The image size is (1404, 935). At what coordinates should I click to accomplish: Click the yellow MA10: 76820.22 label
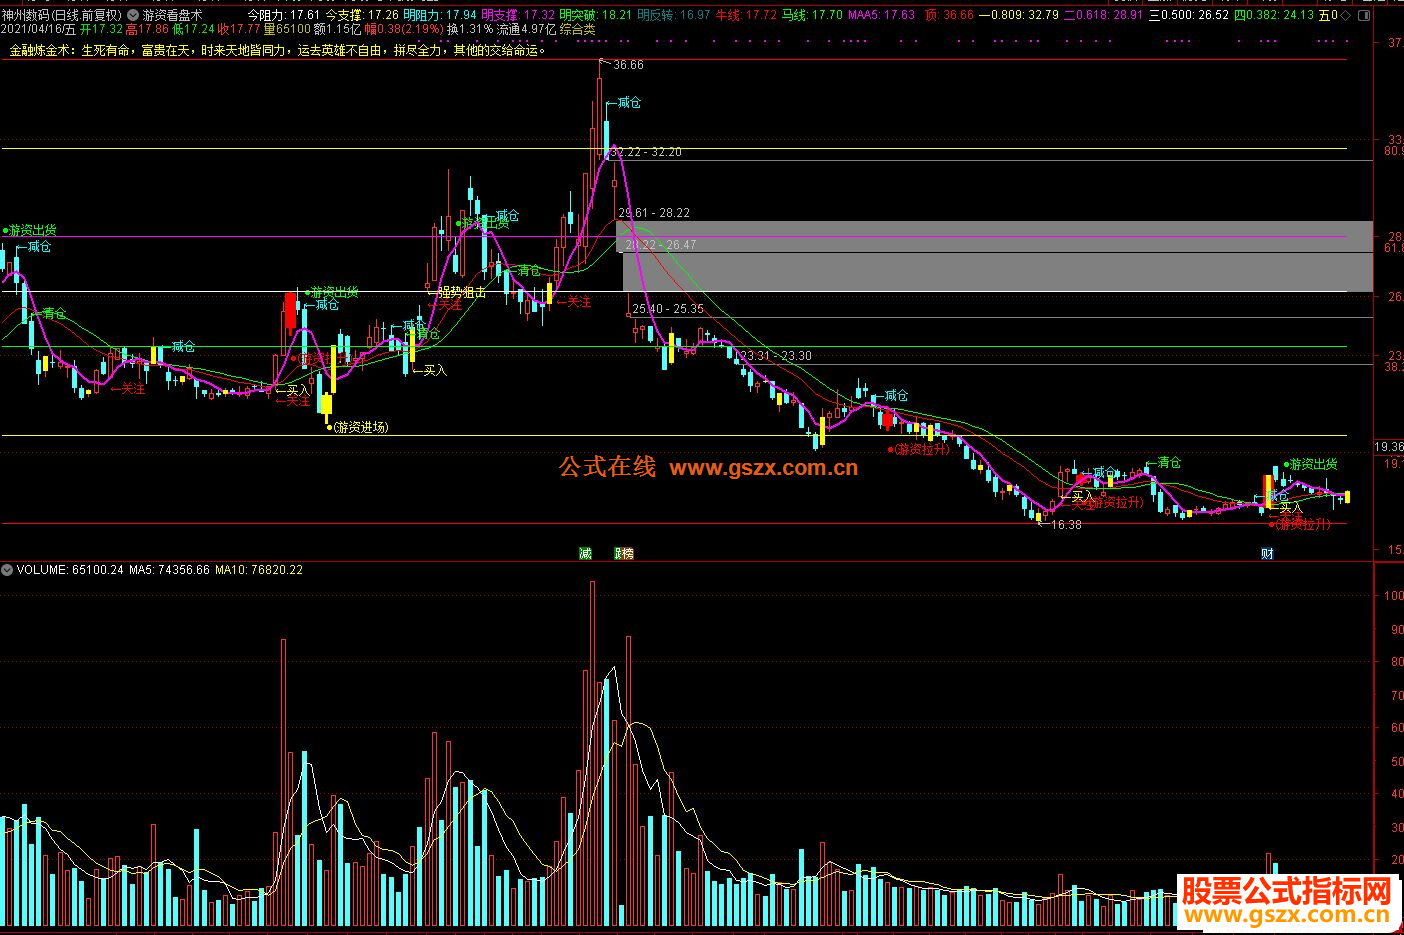pyautogui.click(x=259, y=570)
